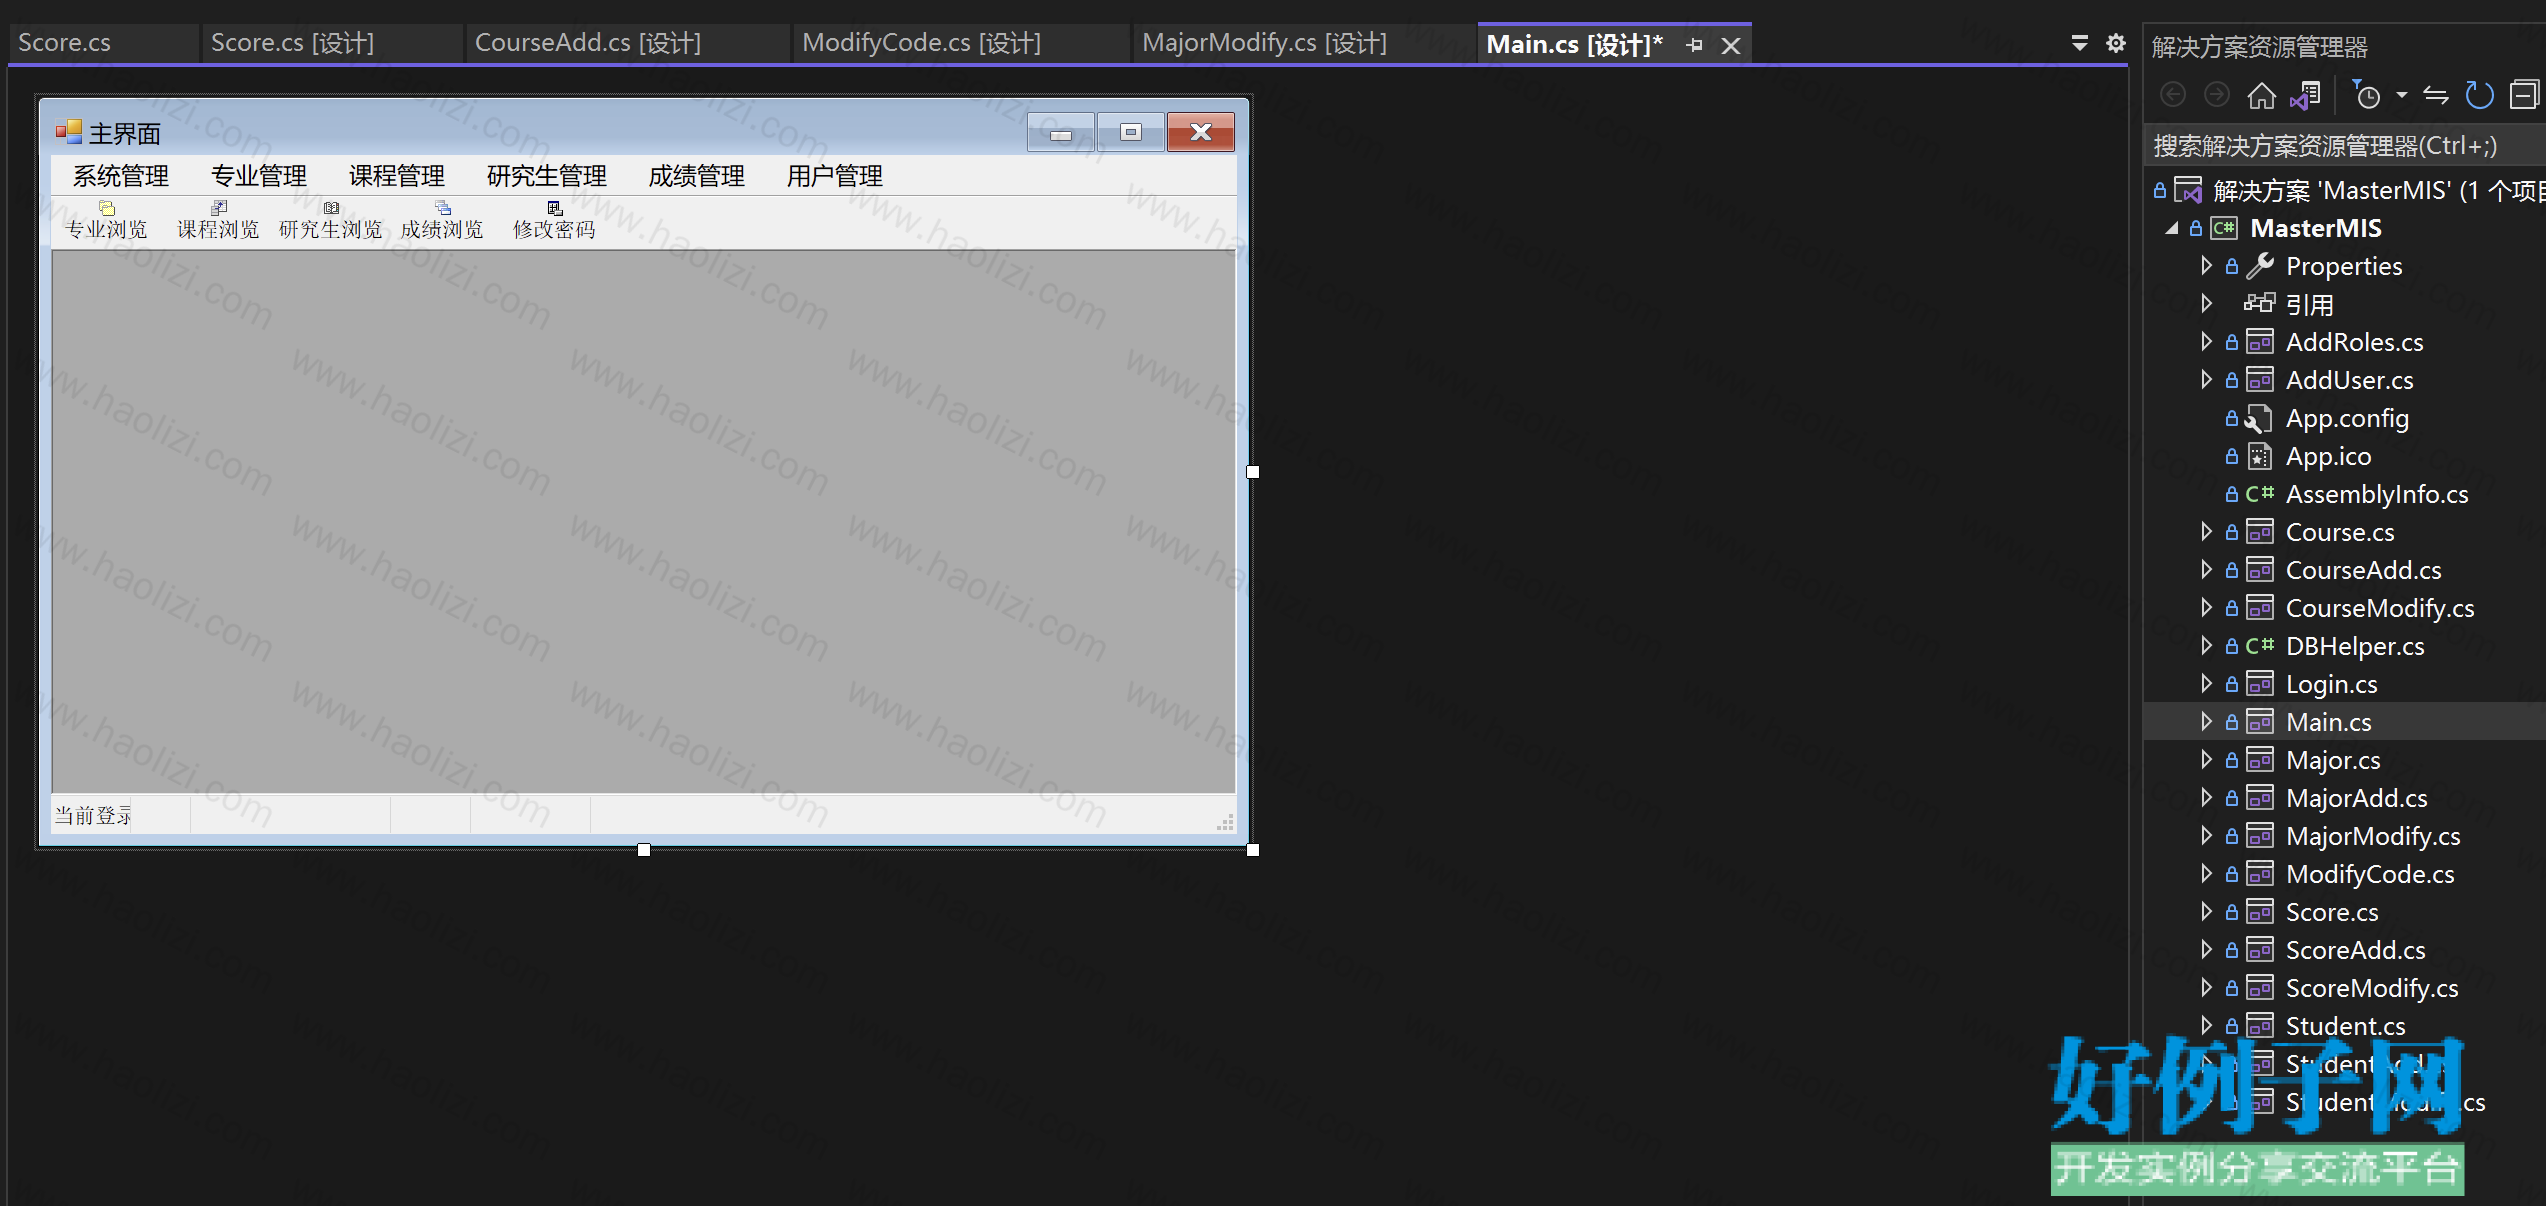Click the 专业浏览 toolbar button
Screen dimensions: 2546x1206
[x=106, y=221]
